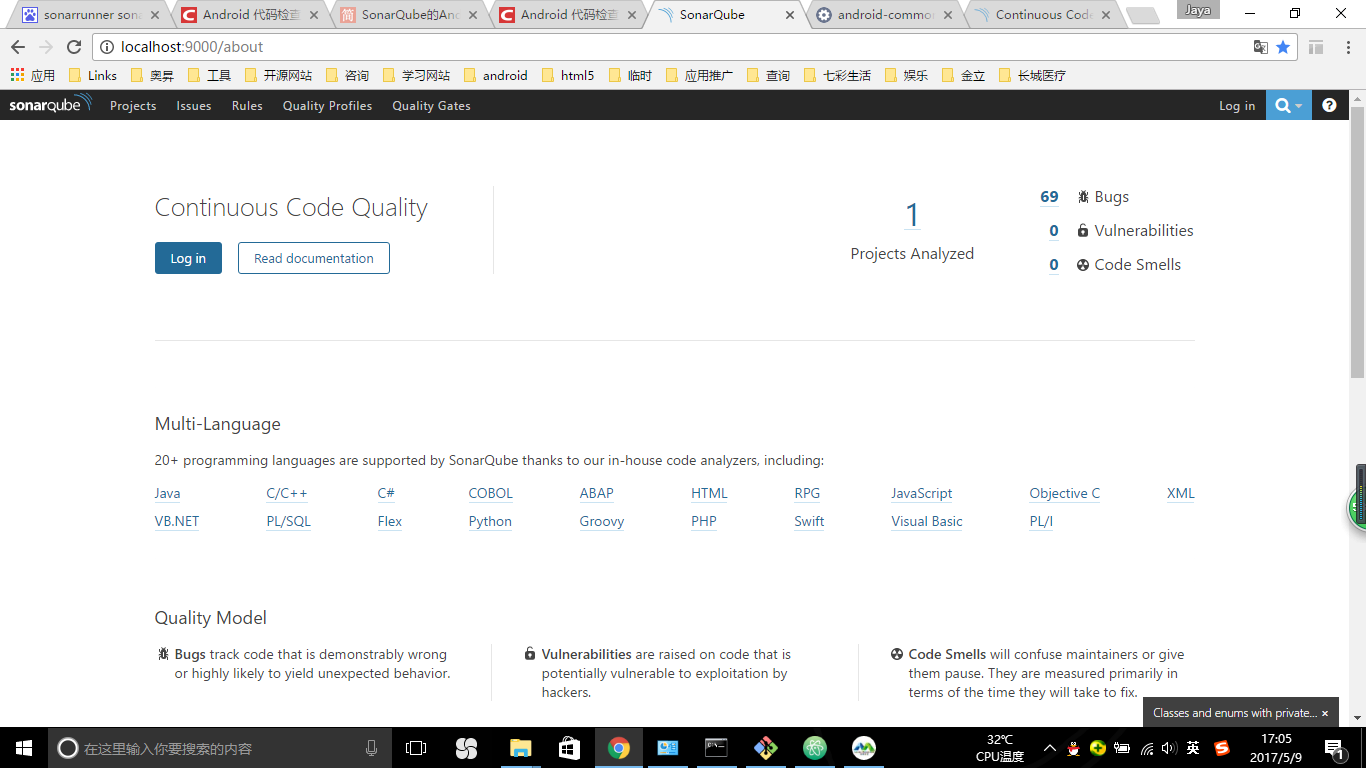Click the address bar URL field
The width and height of the screenshot is (1366, 768).
click(x=670, y=47)
